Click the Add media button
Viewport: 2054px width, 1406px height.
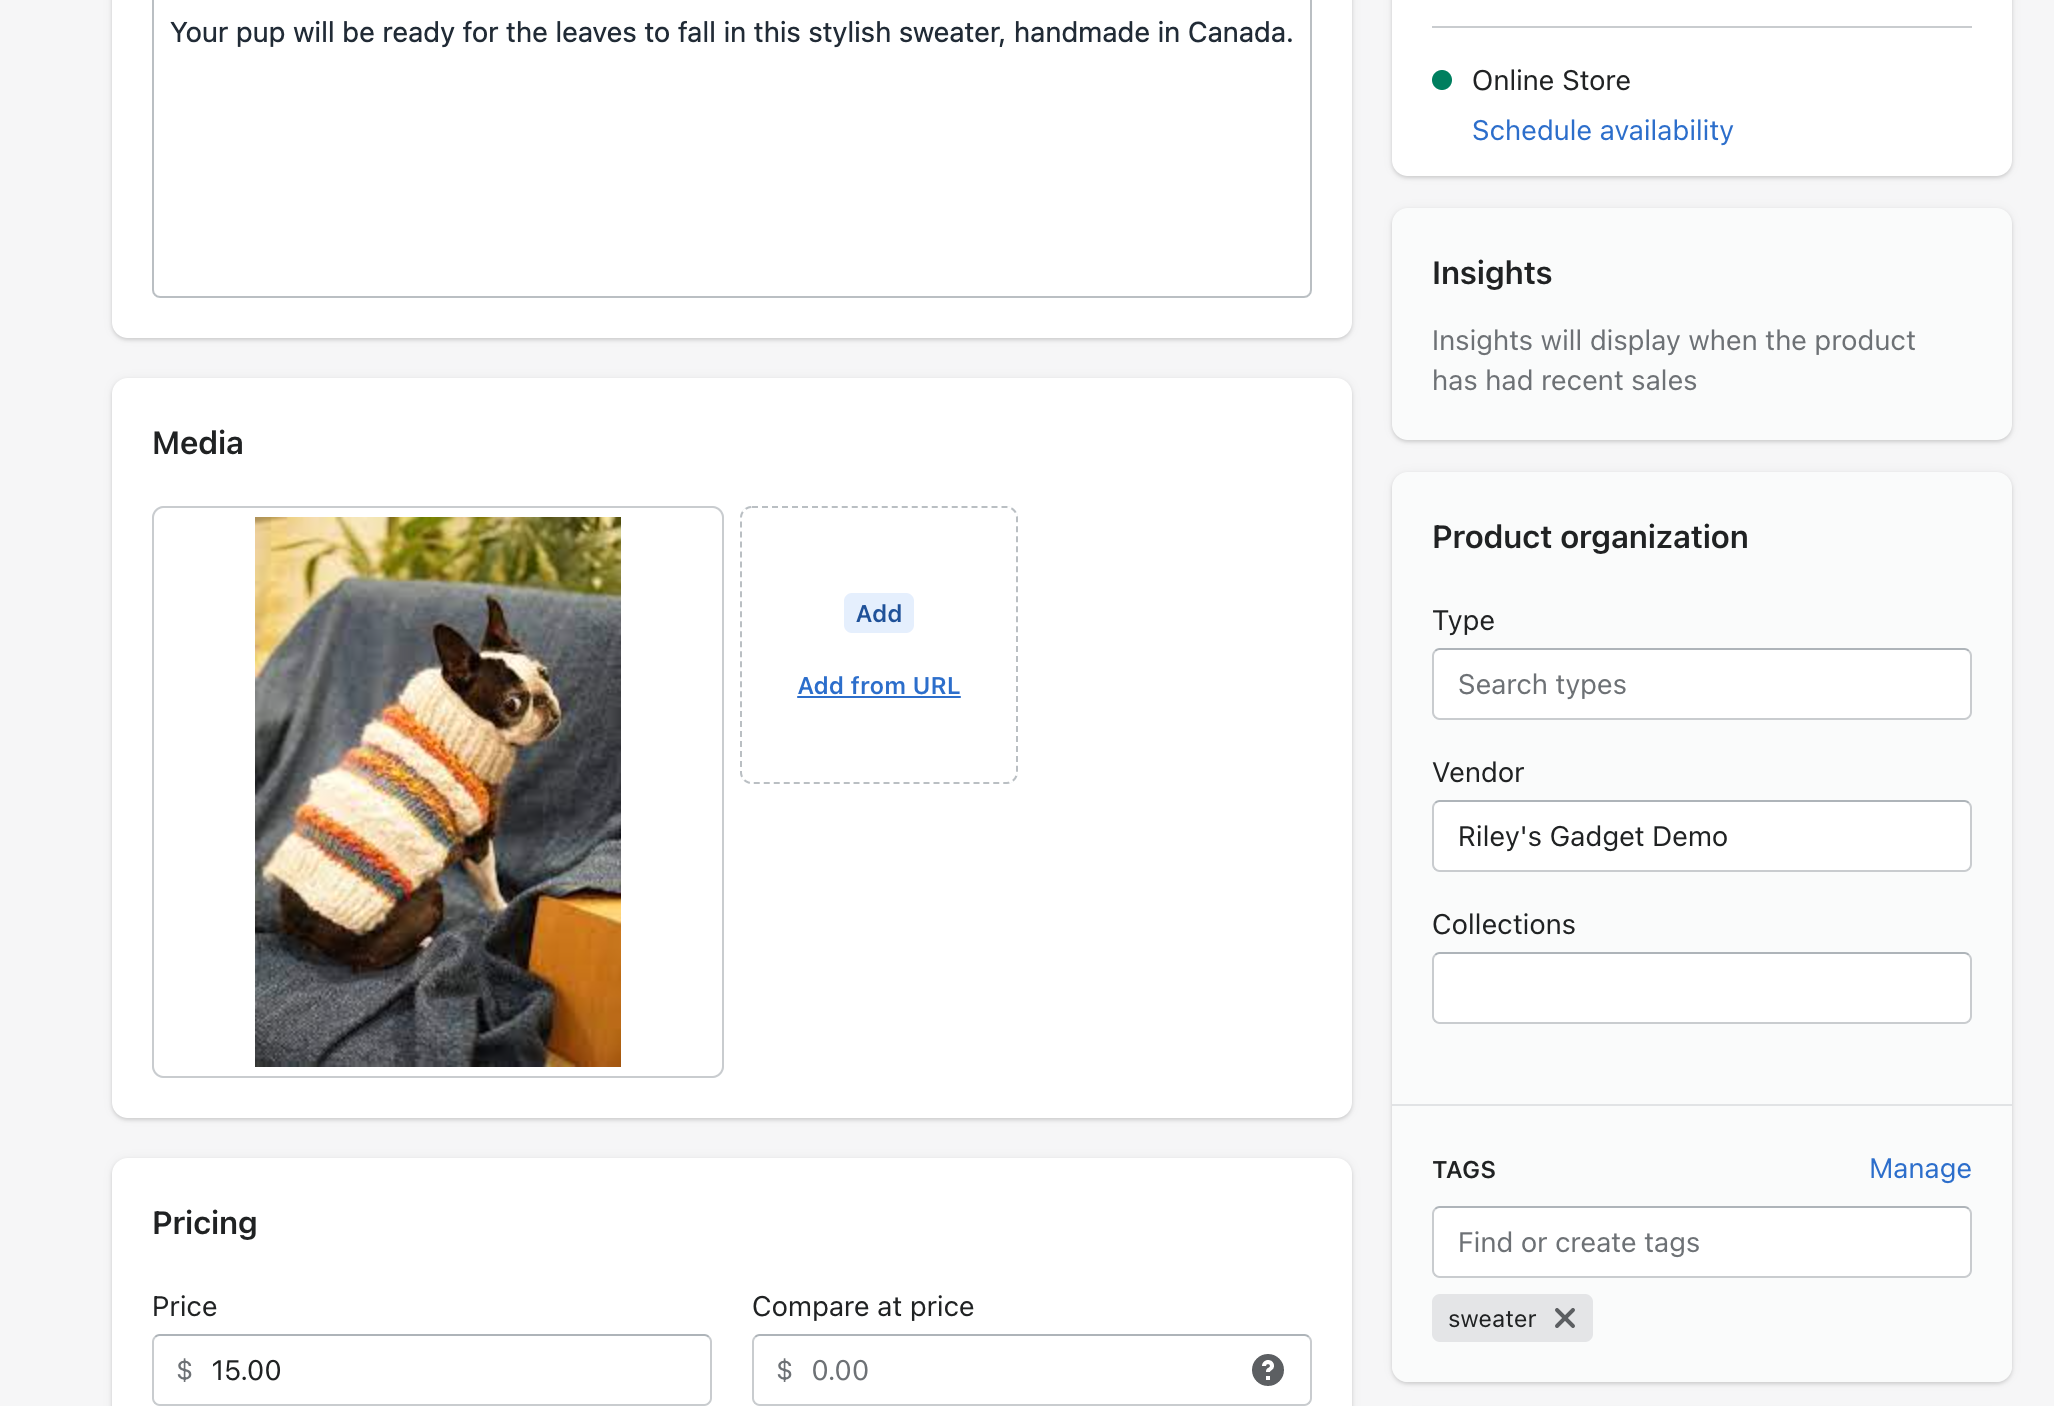[x=878, y=613]
